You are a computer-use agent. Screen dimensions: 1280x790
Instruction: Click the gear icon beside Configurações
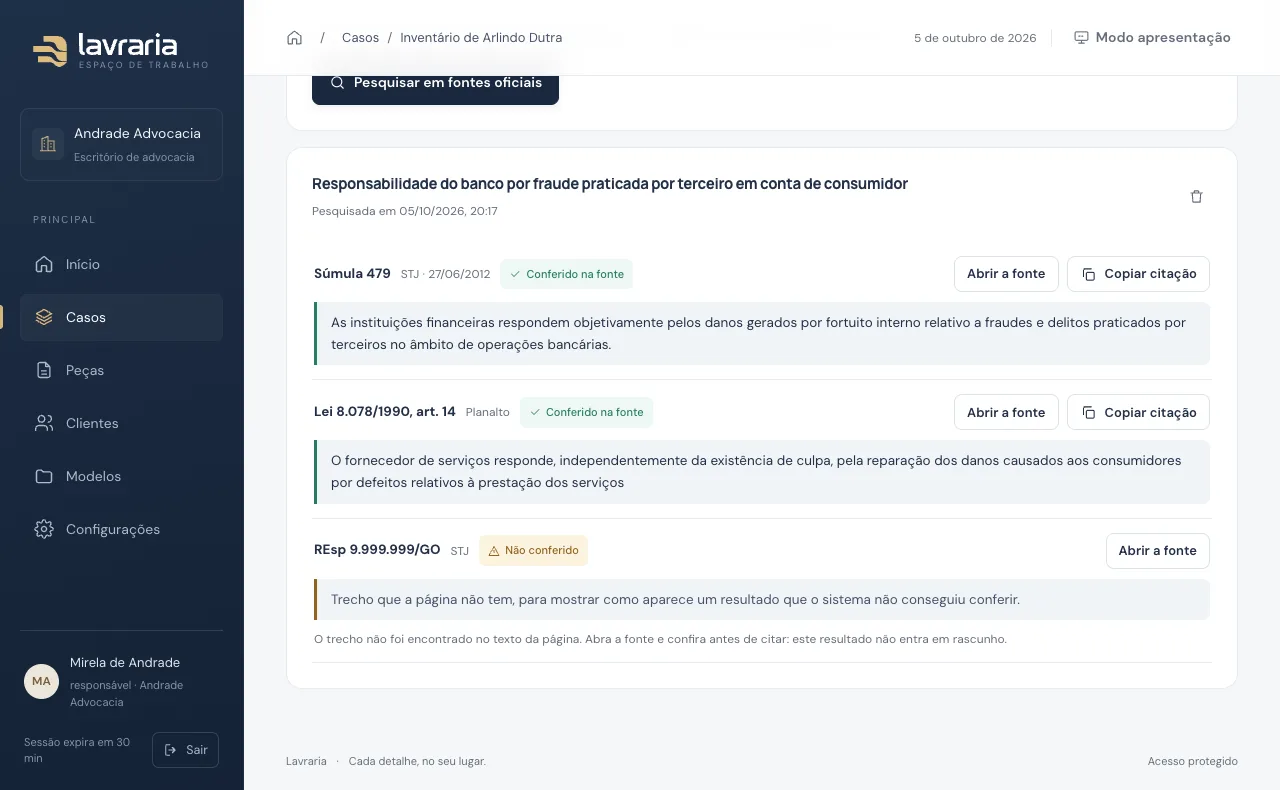click(44, 529)
